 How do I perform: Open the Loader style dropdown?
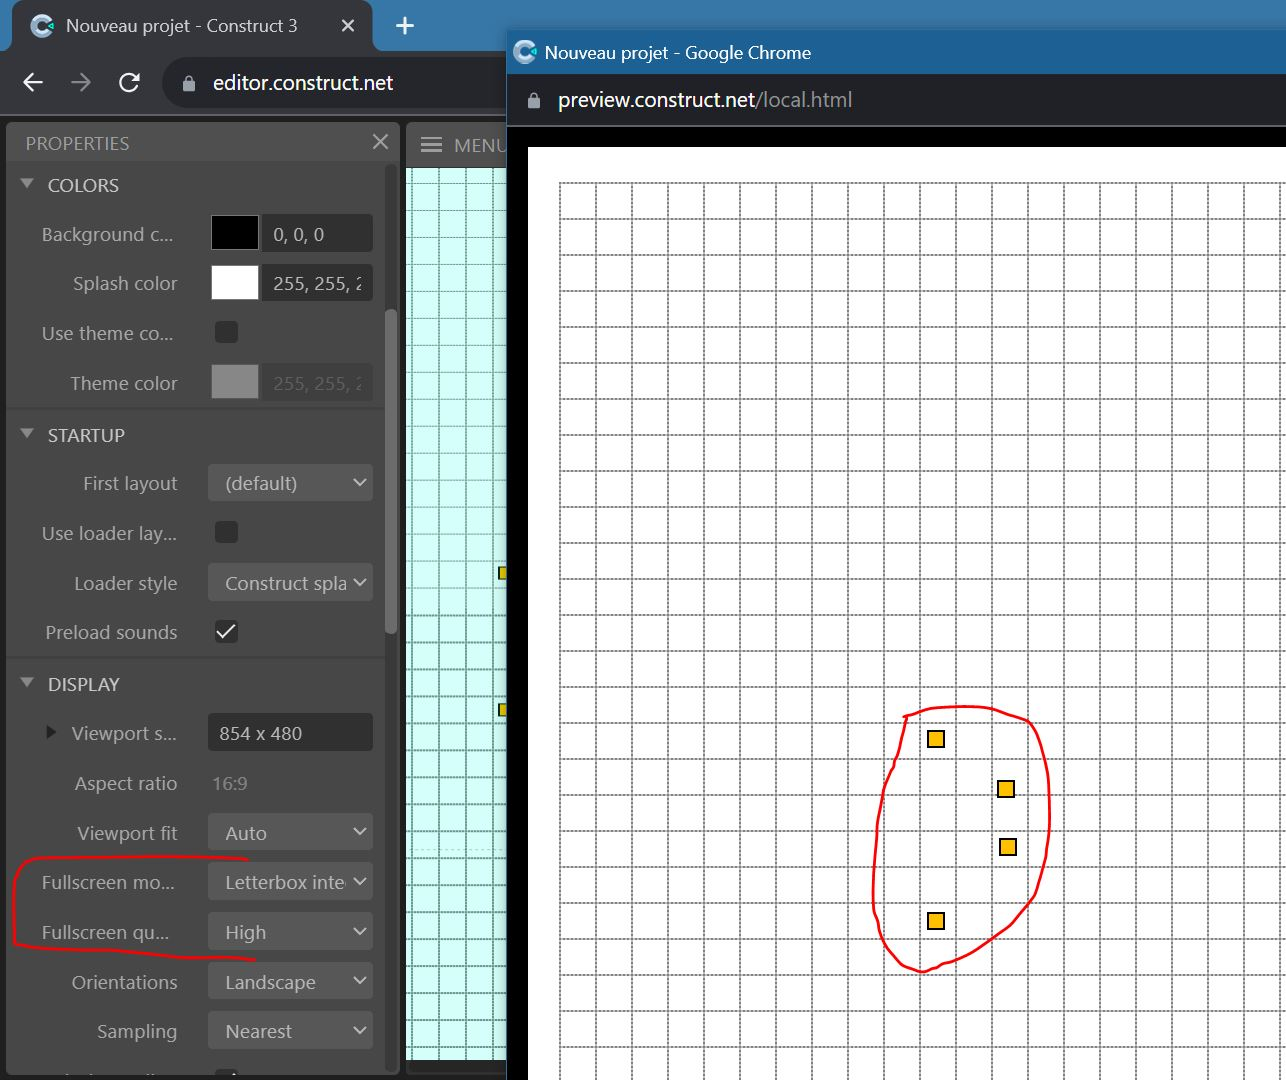[x=290, y=583]
